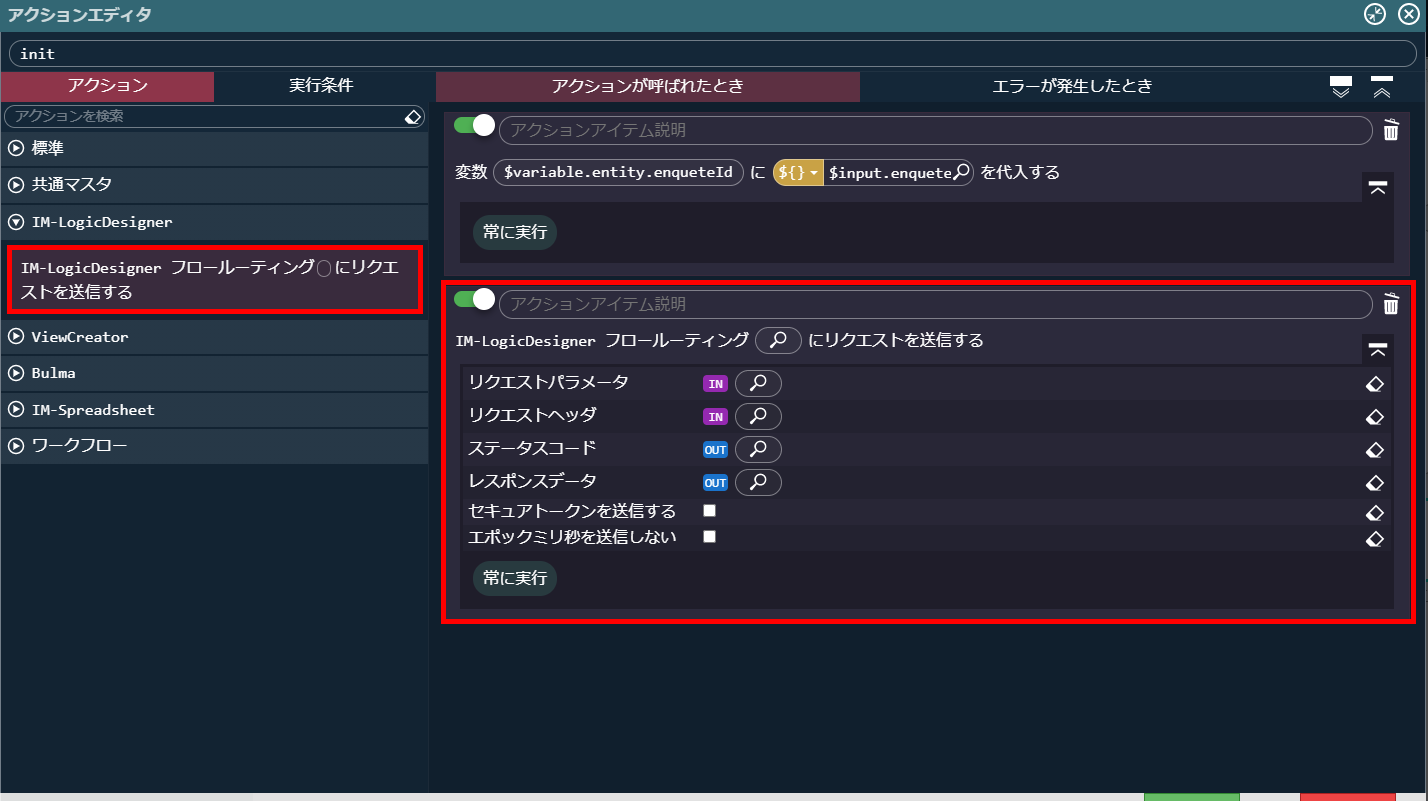Image resolution: width=1428 pixels, height=801 pixels.
Task: Select アクションが呼ばれたとき tab
Action: [x=648, y=86]
